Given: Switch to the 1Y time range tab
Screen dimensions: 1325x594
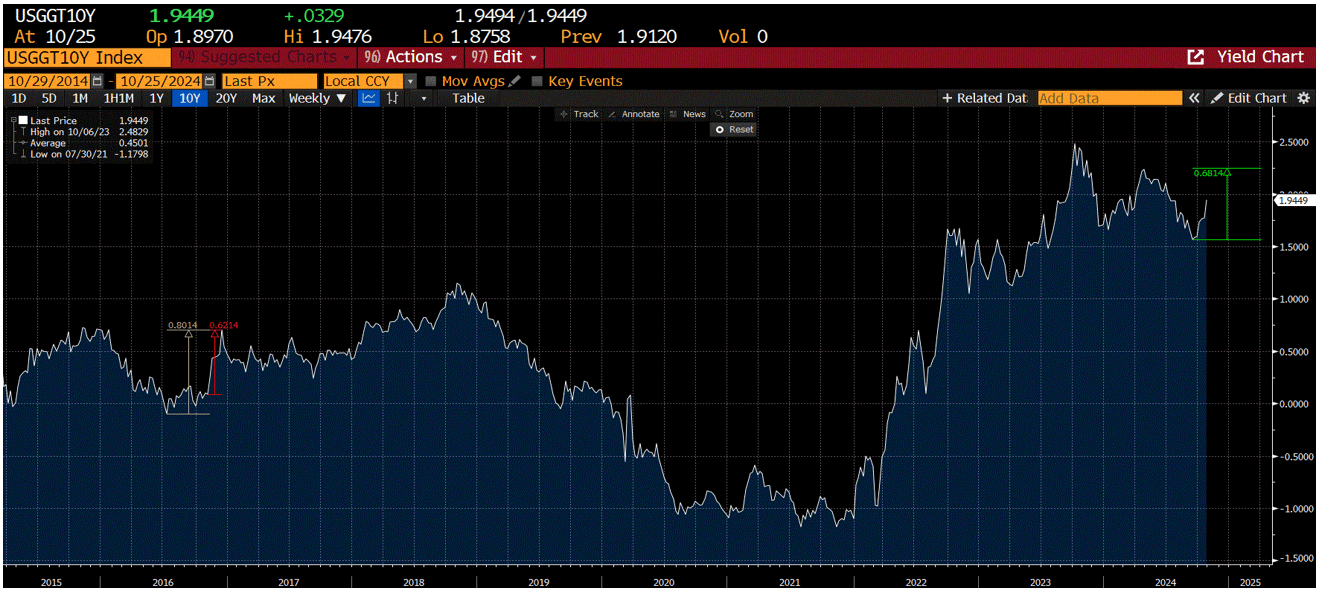Looking at the screenshot, I should coord(157,97).
